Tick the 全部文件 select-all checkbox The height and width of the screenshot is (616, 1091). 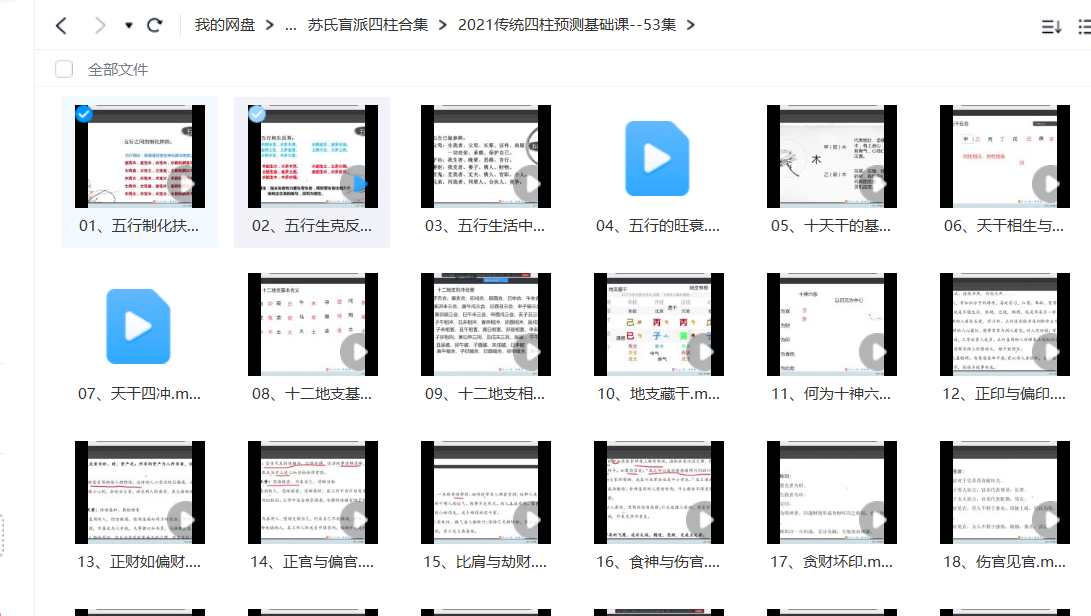[x=64, y=69]
